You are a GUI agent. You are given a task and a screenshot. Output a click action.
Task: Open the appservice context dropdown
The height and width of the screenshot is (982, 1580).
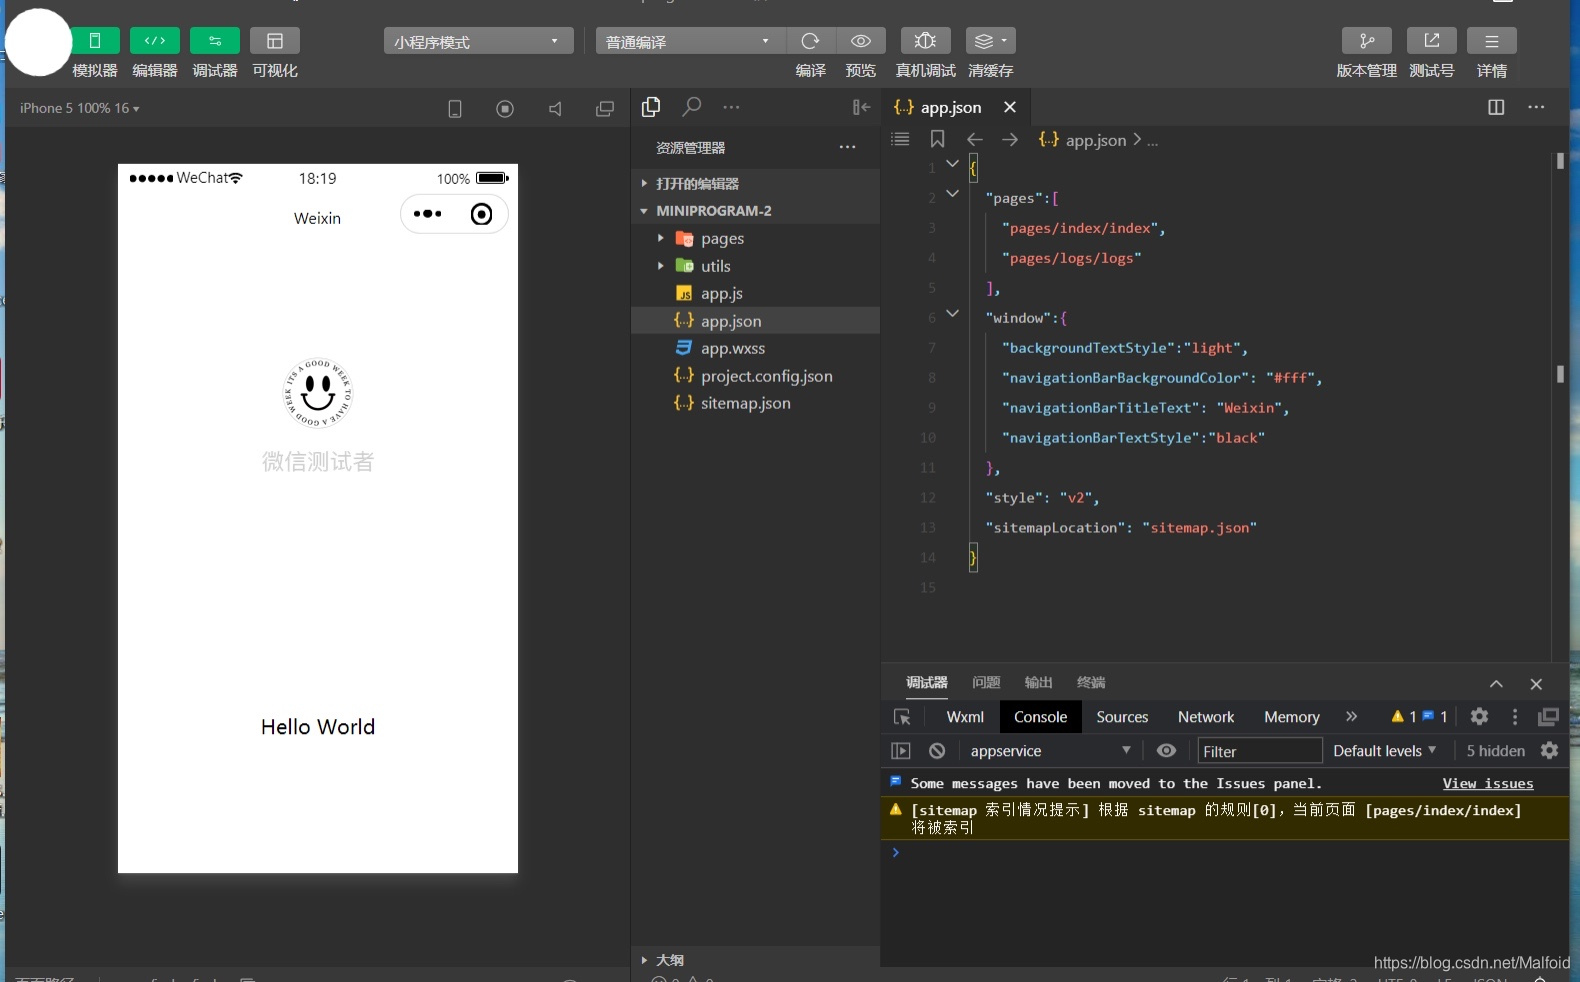click(x=1049, y=751)
